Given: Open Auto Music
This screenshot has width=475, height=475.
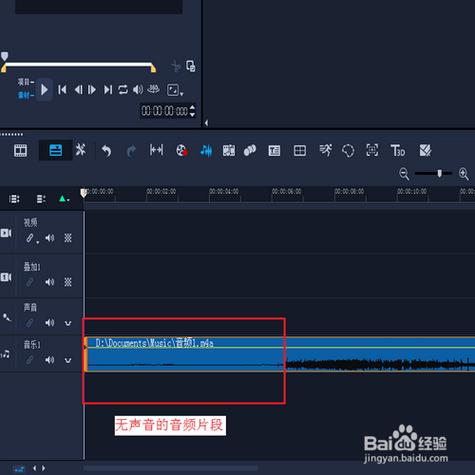Looking at the screenshot, I should coord(229,151).
